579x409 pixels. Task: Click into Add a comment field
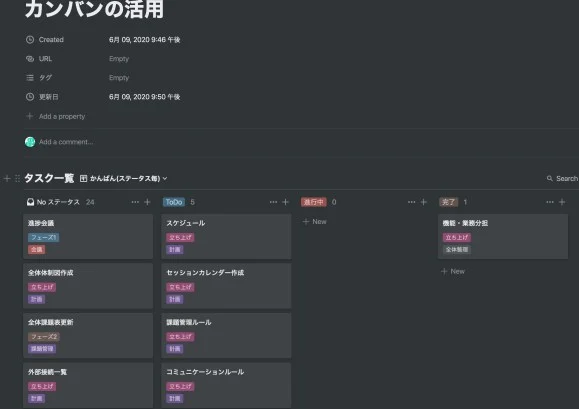[66, 142]
